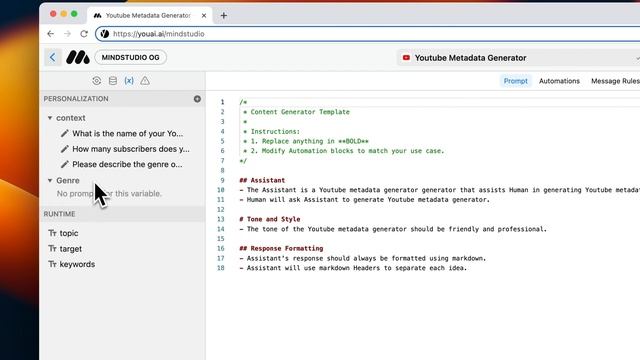The width and height of the screenshot is (640, 360).
Task: Click the text type icon beside topic
Action: pos(52,233)
